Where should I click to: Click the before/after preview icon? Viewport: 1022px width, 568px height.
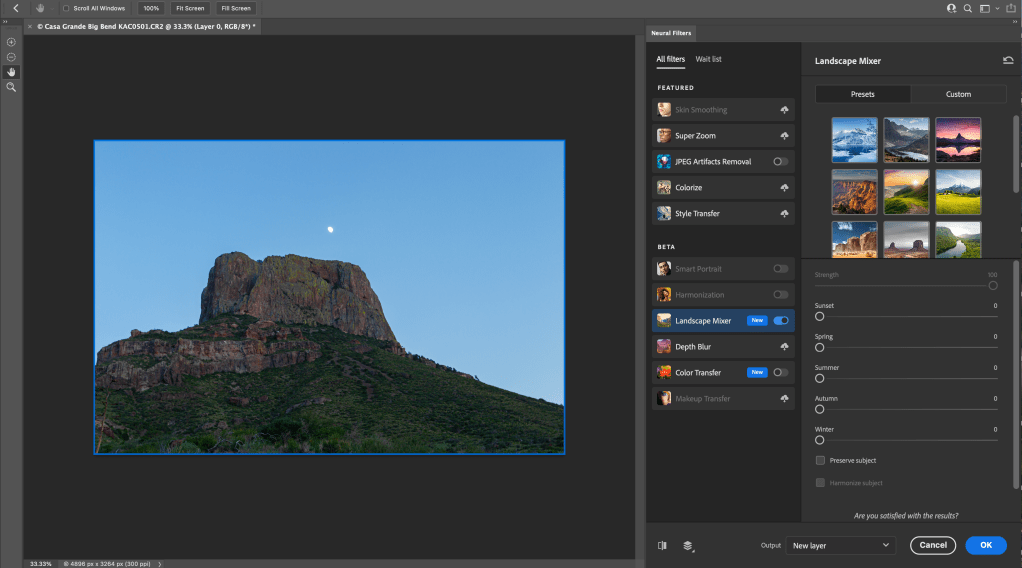click(x=662, y=546)
